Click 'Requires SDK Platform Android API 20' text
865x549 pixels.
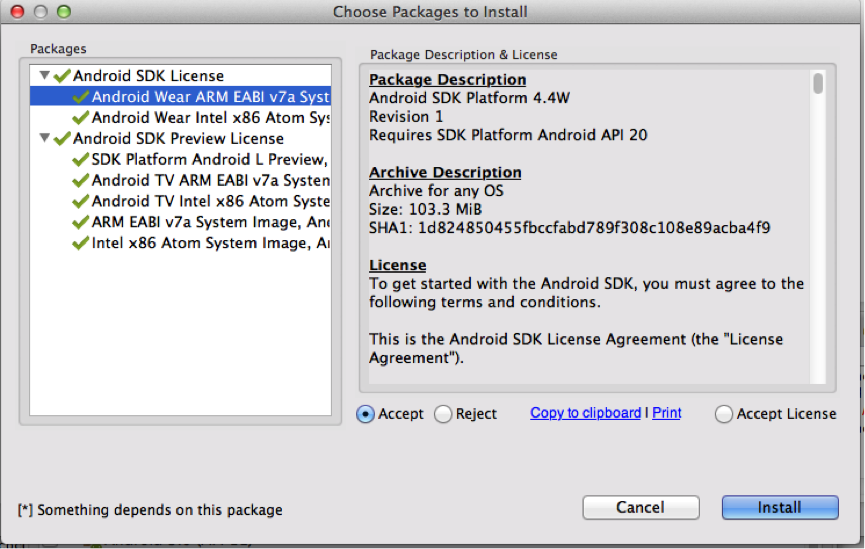point(508,135)
